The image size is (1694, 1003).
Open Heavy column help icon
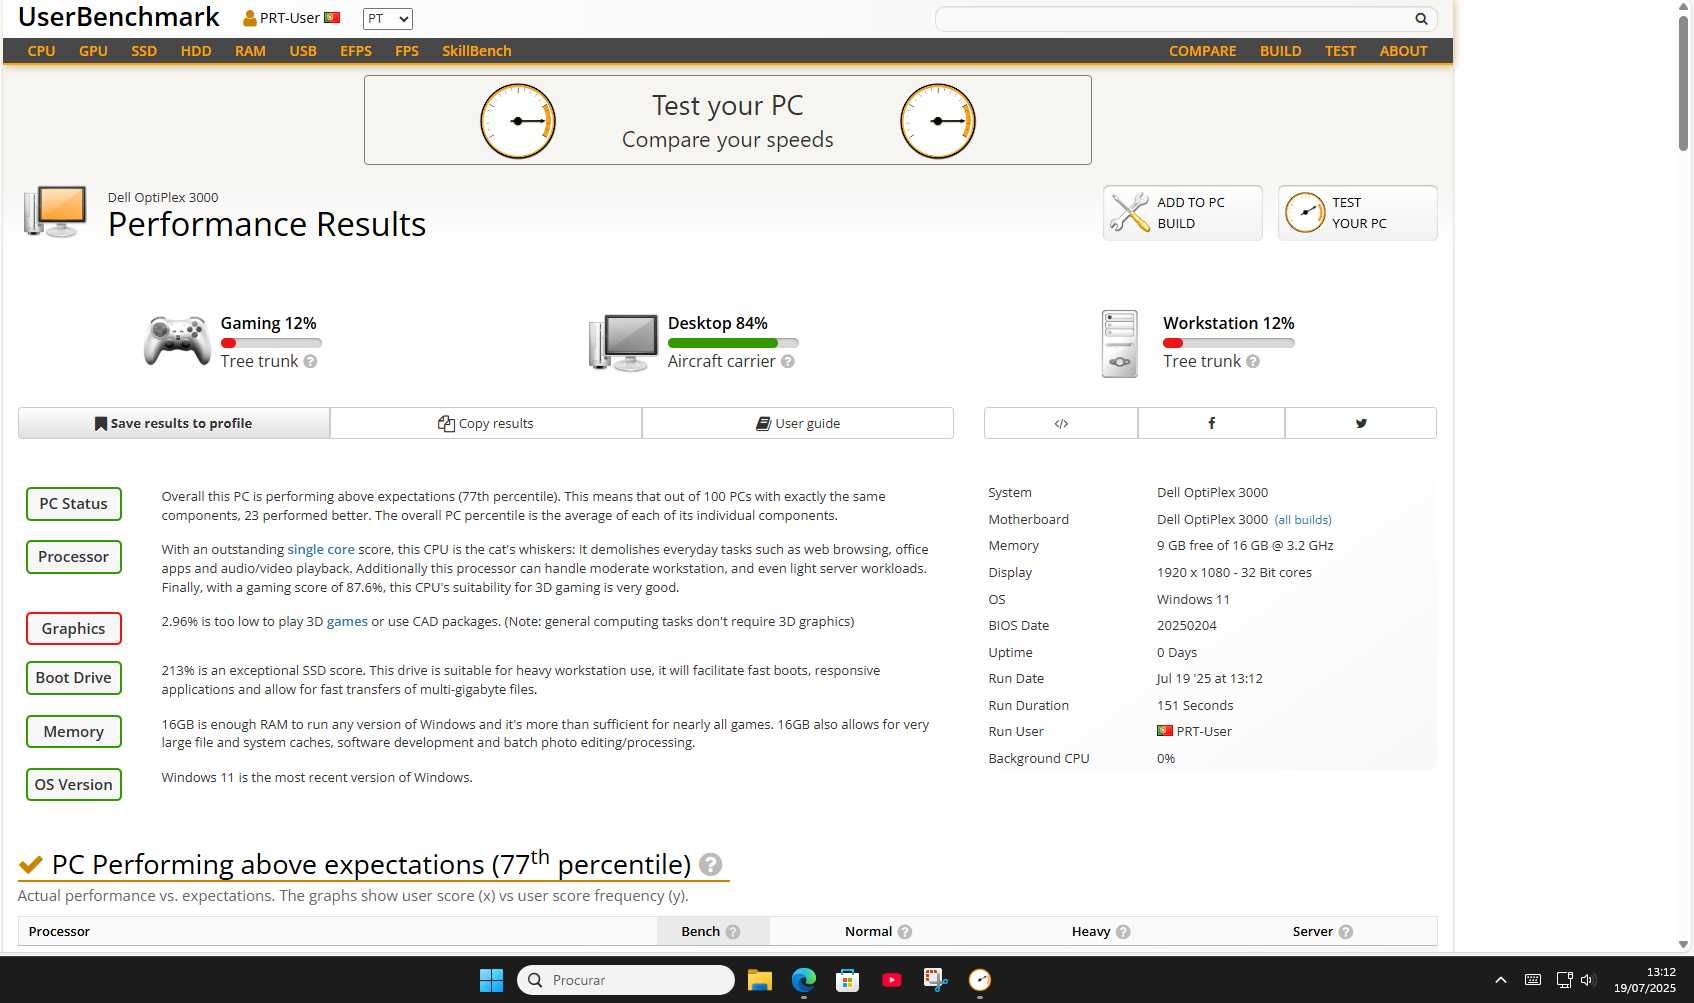tap(1123, 932)
